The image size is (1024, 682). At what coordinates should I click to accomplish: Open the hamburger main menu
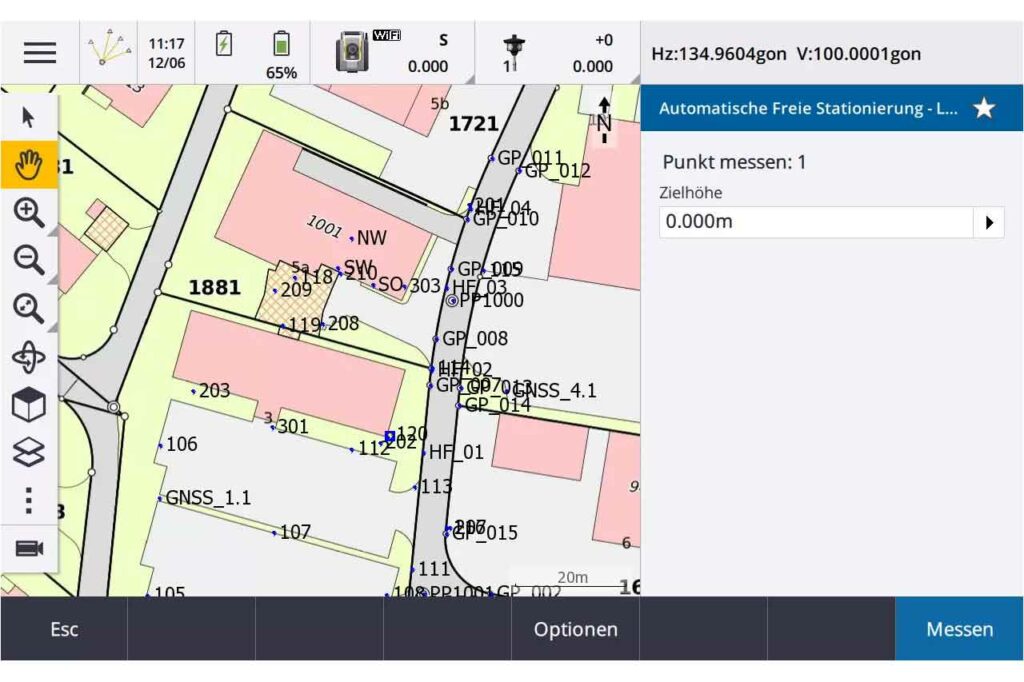coord(40,53)
